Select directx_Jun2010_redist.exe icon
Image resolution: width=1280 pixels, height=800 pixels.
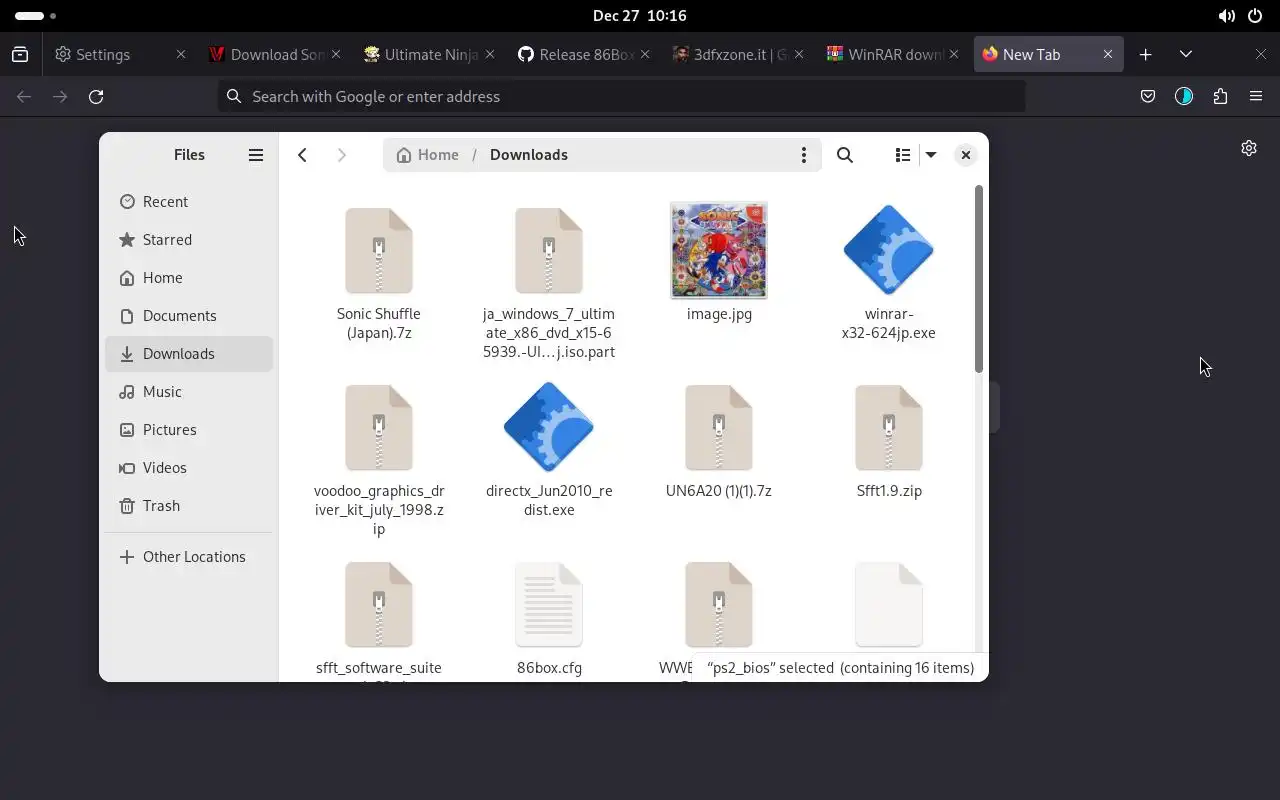pyautogui.click(x=549, y=428)
